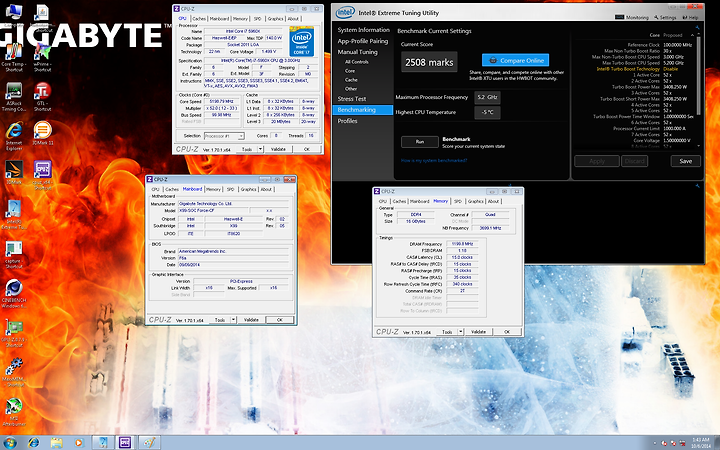Open Internet Explorer from the taskbar

[34, 443]
